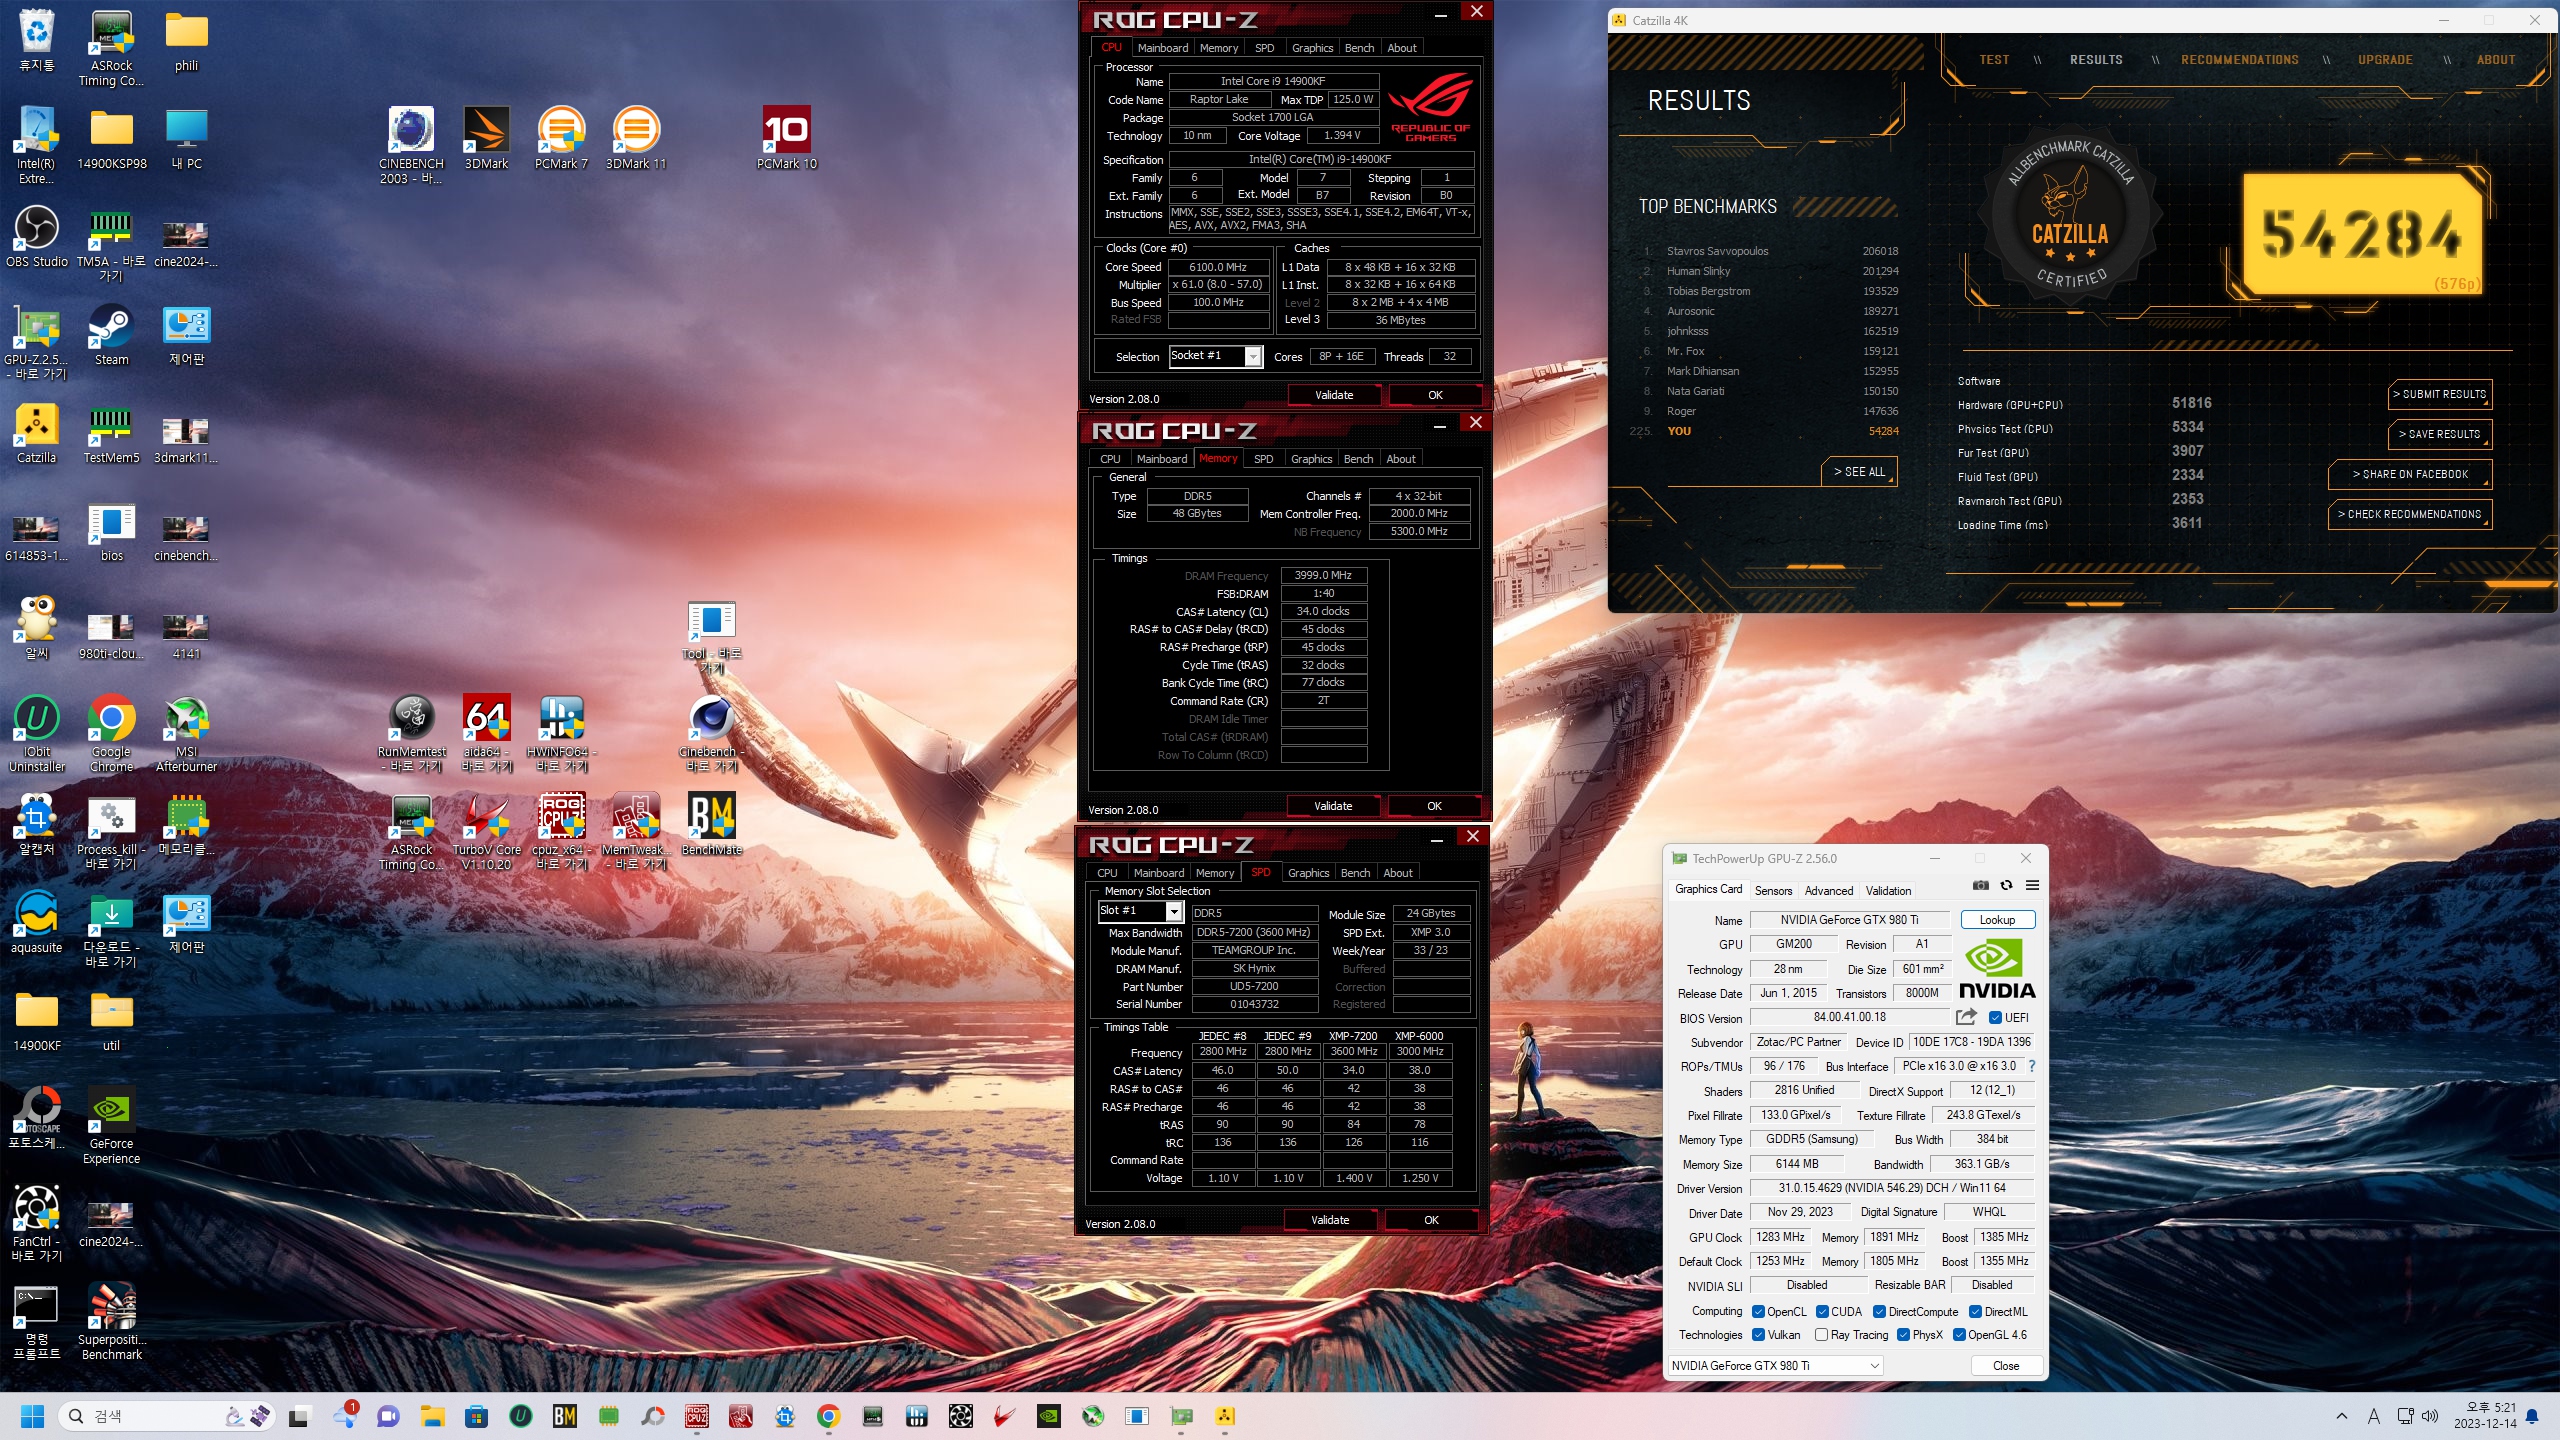Open the PCMark 7 desktop icon

point(561,138)
